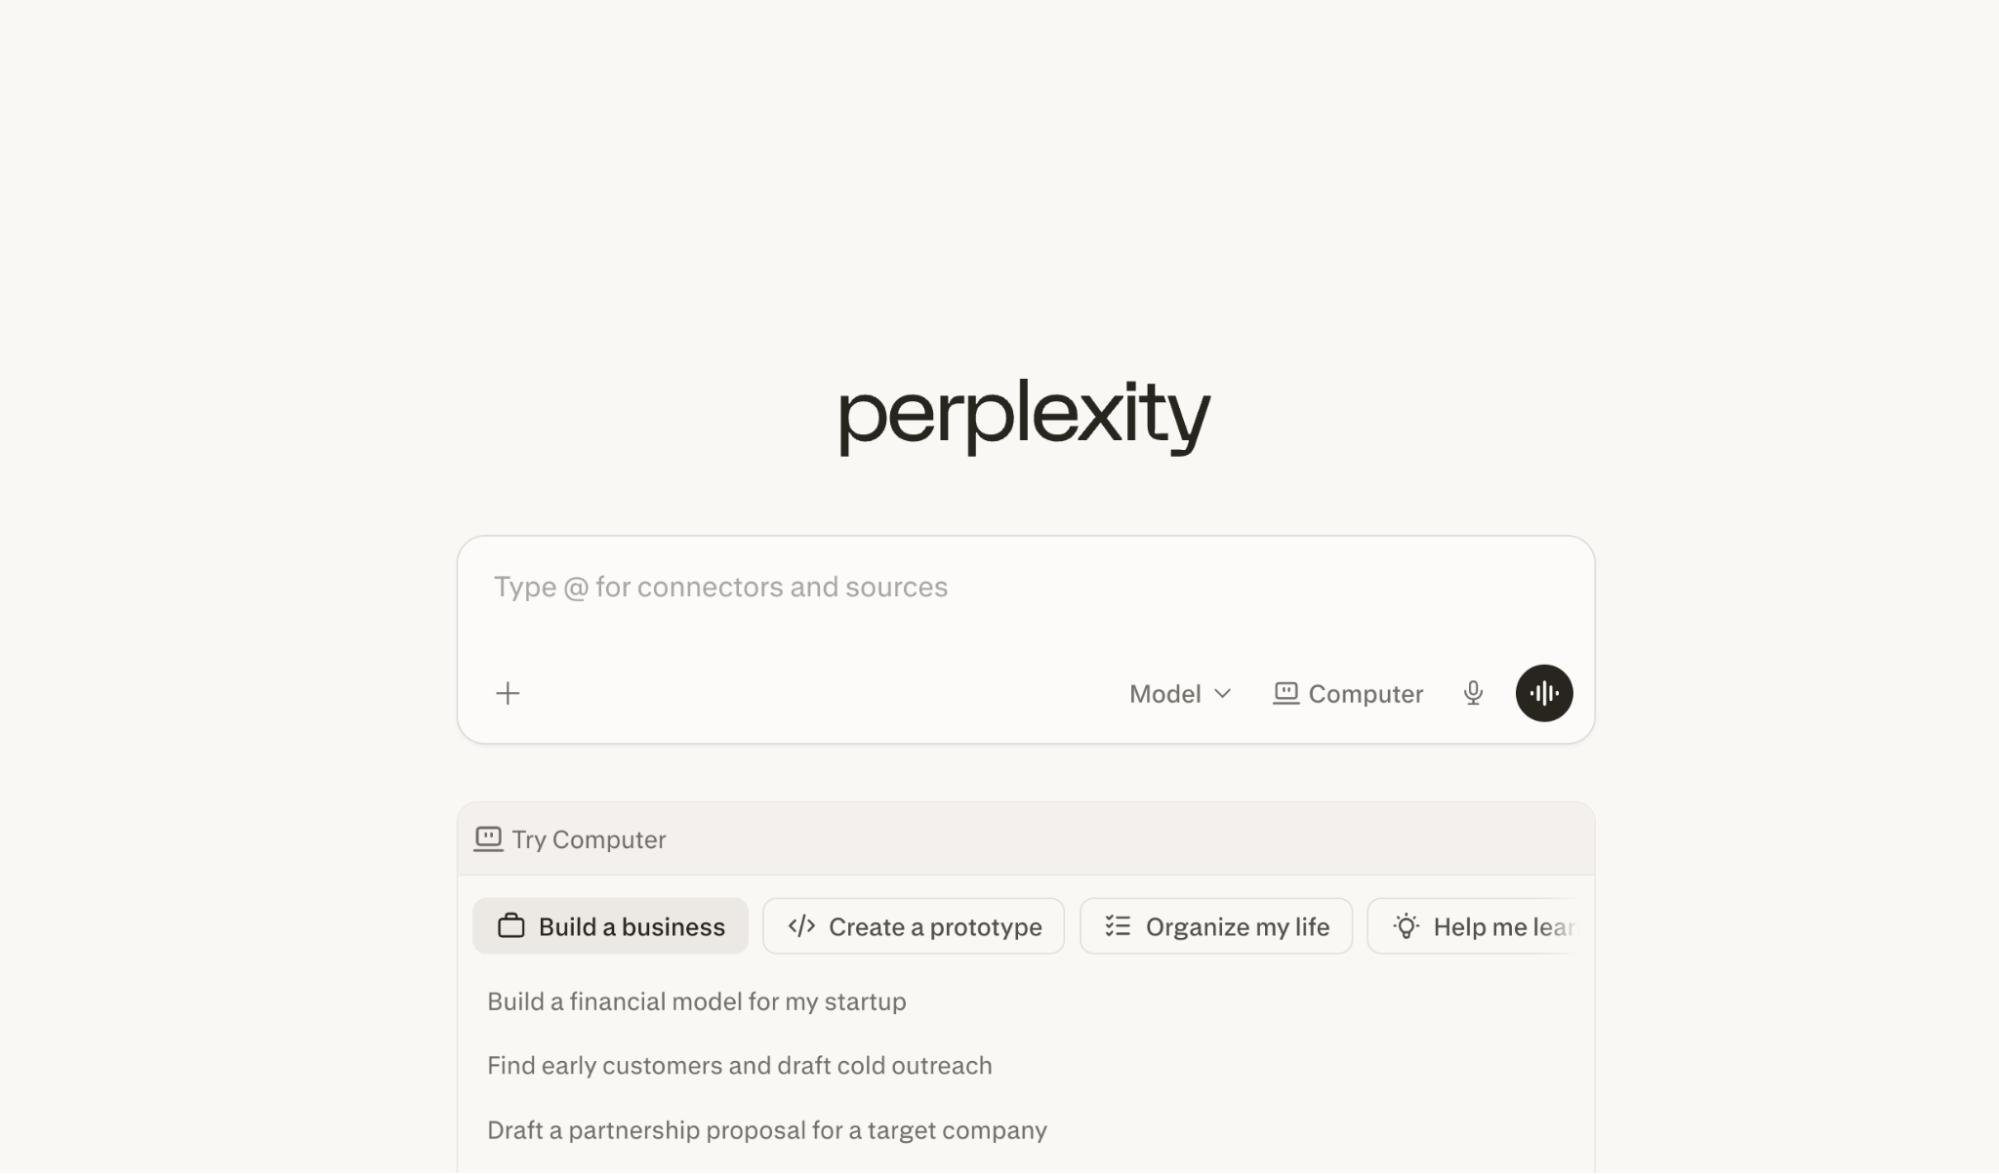The image size is (1999, 1174).
Task: Open the Model selector dropdown
Action: tap(1179, 693)
